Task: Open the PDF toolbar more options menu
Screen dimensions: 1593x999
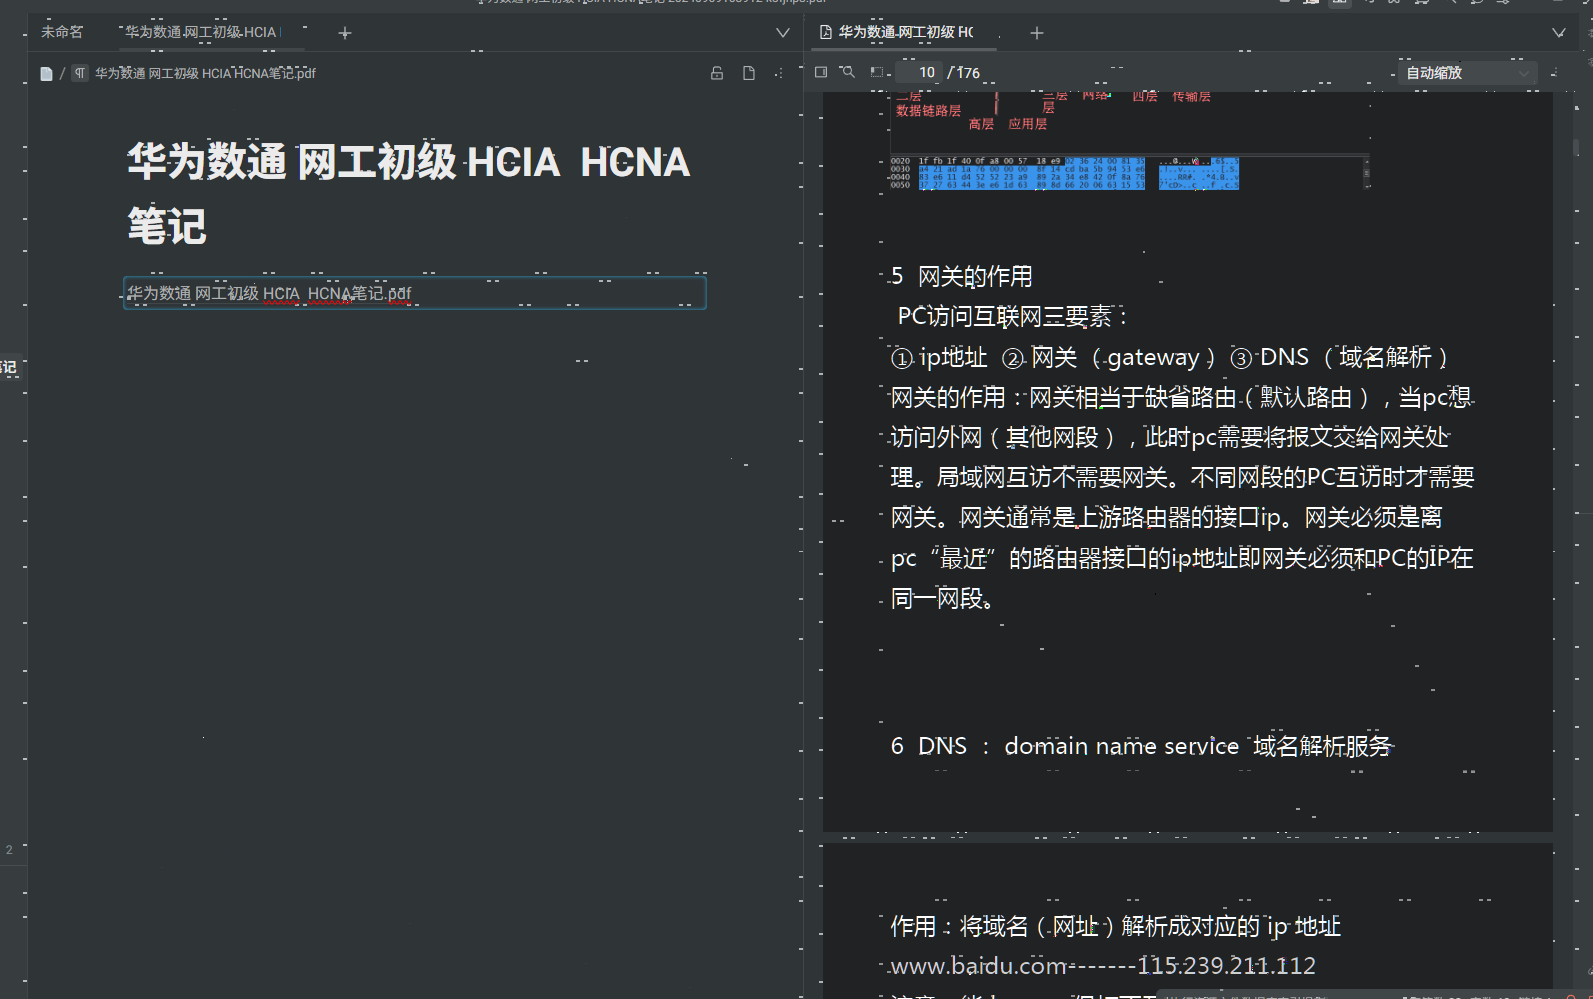Action: [1554, 73]
